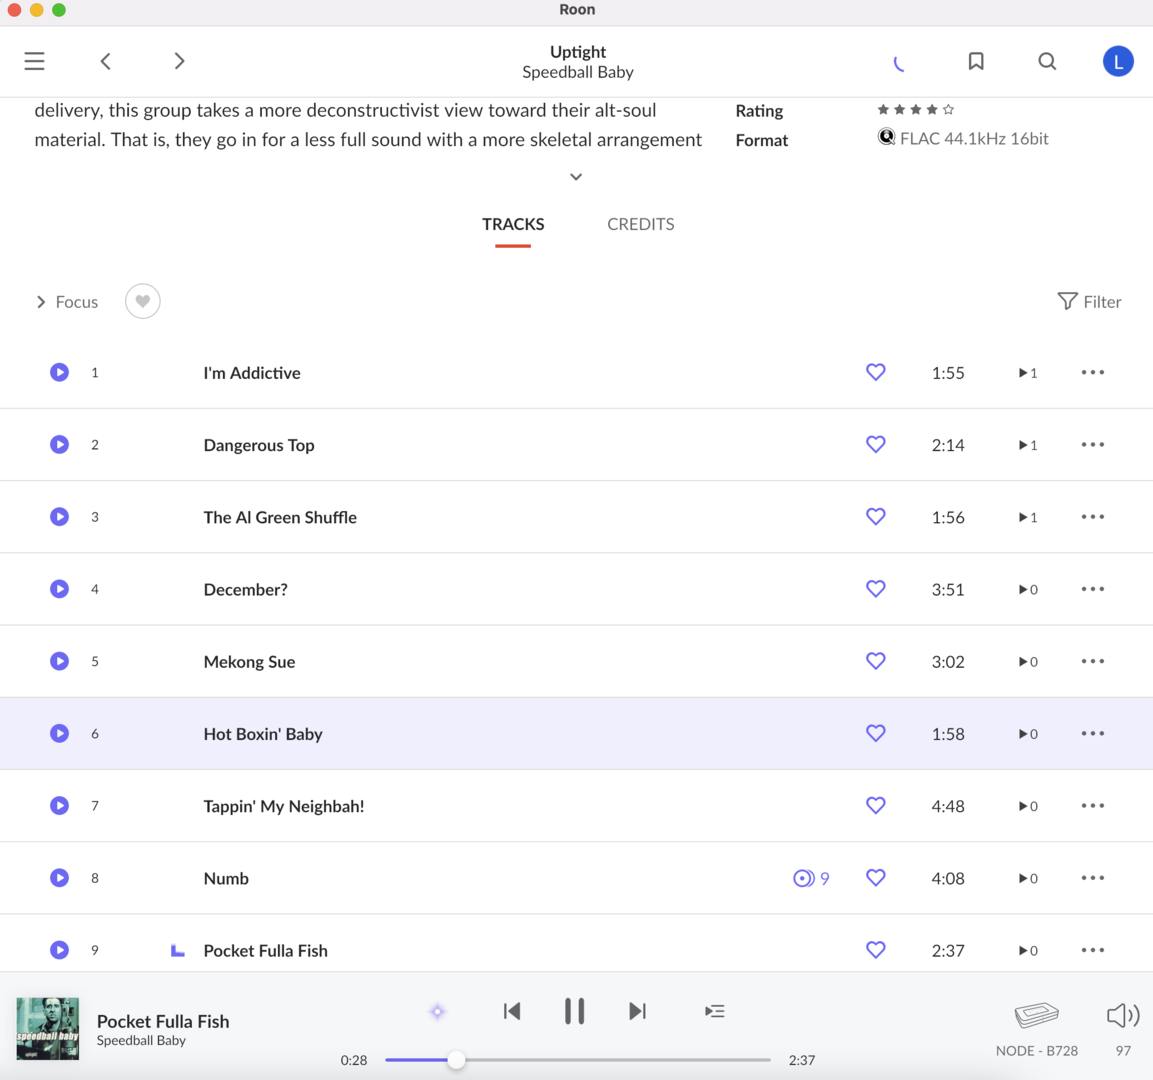
Task: Favorite The Al Green Shuffle heart
Action: click(875, 516)
